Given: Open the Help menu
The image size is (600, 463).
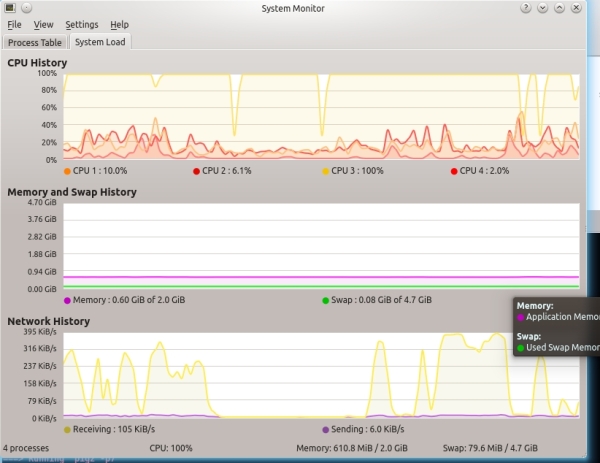Looking at the screenshot, I should pyautogui.click(x=119, y=25).
